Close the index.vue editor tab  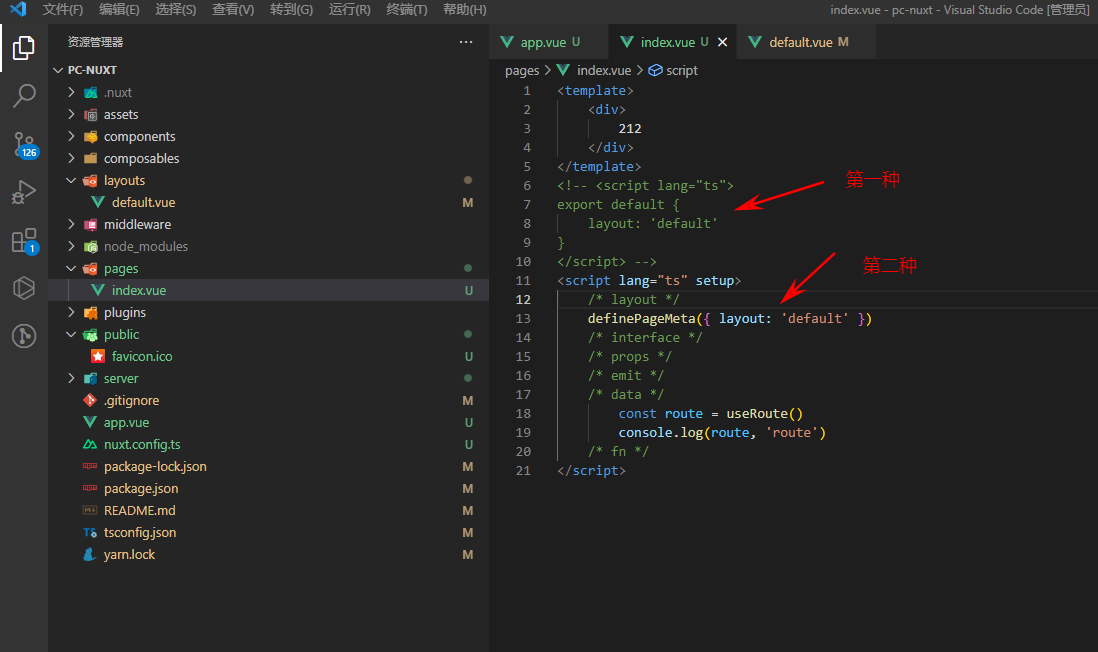[723, 42]
